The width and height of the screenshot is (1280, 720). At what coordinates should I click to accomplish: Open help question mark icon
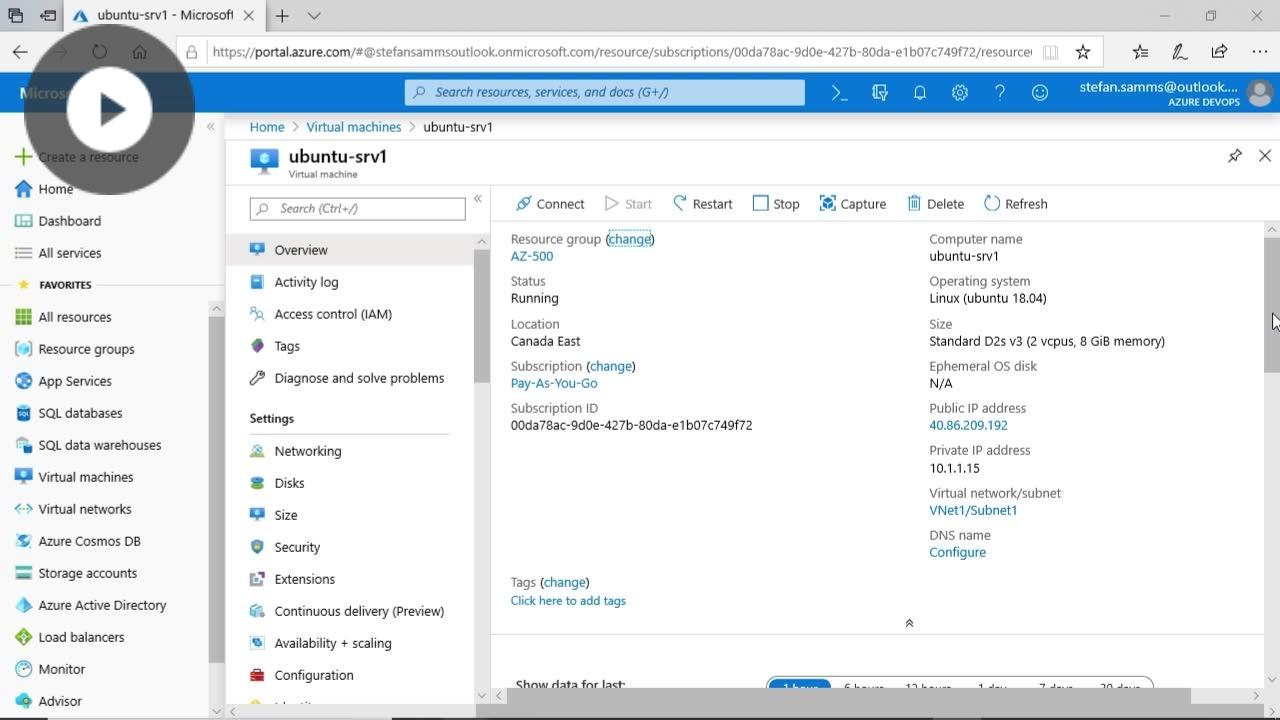(x=1000, y=92)
